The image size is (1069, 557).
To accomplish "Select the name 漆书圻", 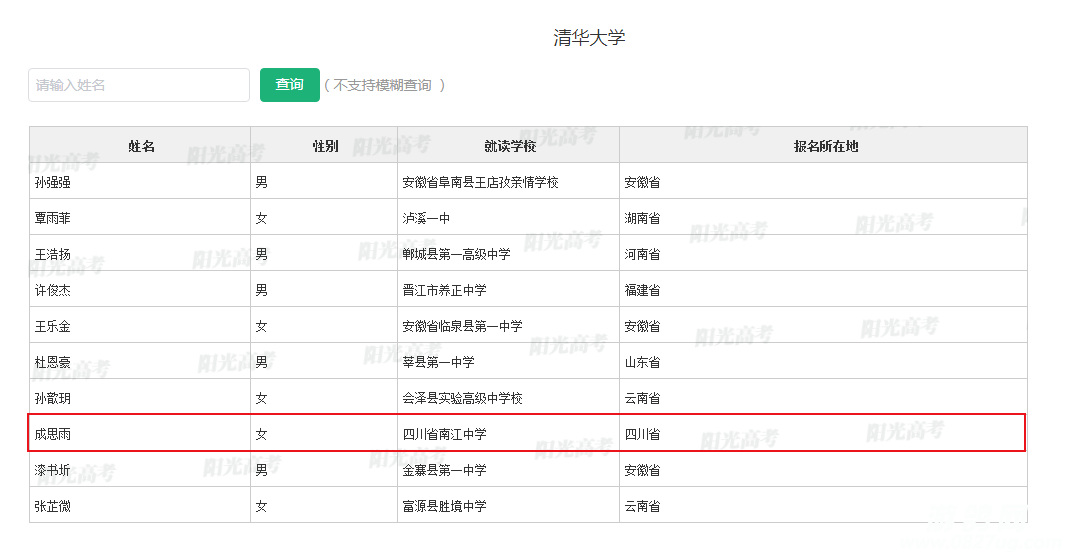I will (52, 470).
